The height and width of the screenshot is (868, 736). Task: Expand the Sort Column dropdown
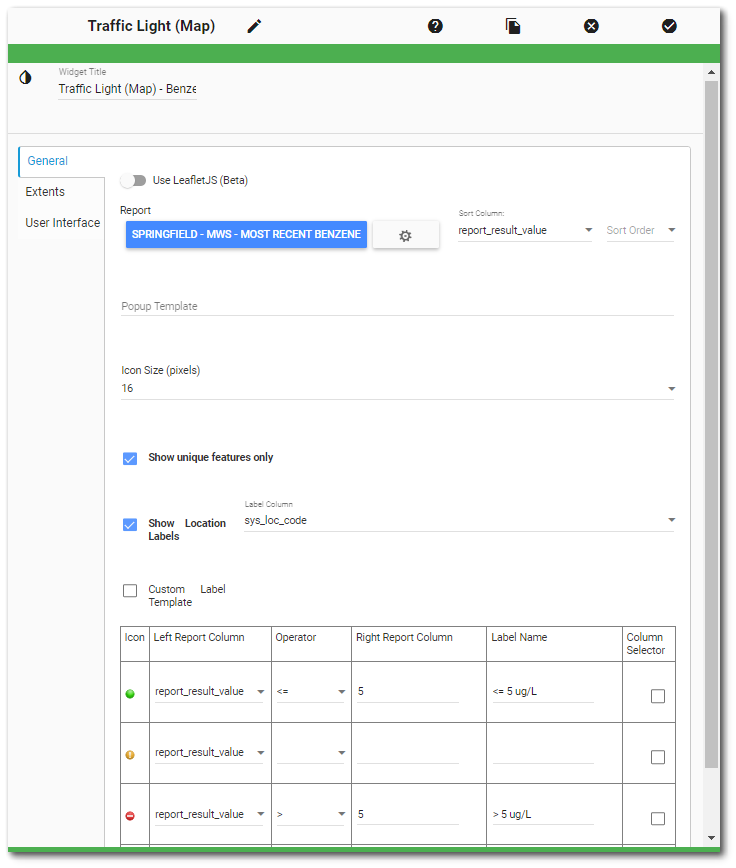coord(525,230)
